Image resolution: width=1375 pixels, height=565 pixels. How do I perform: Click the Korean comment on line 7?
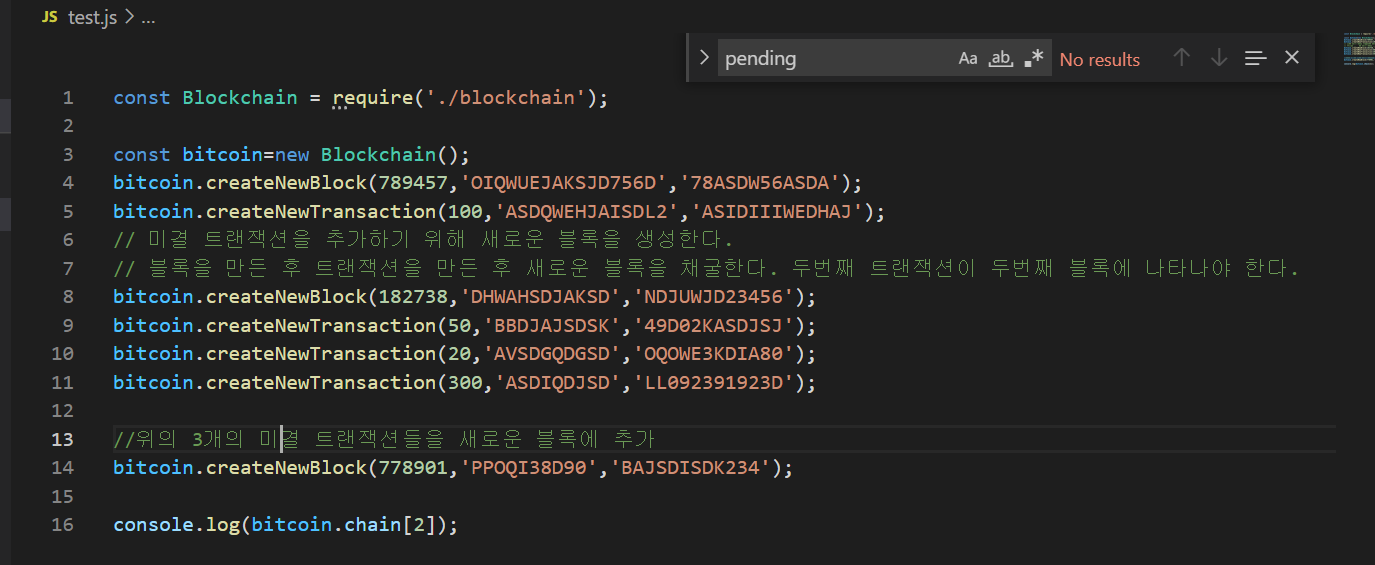(x=706, y=269)
